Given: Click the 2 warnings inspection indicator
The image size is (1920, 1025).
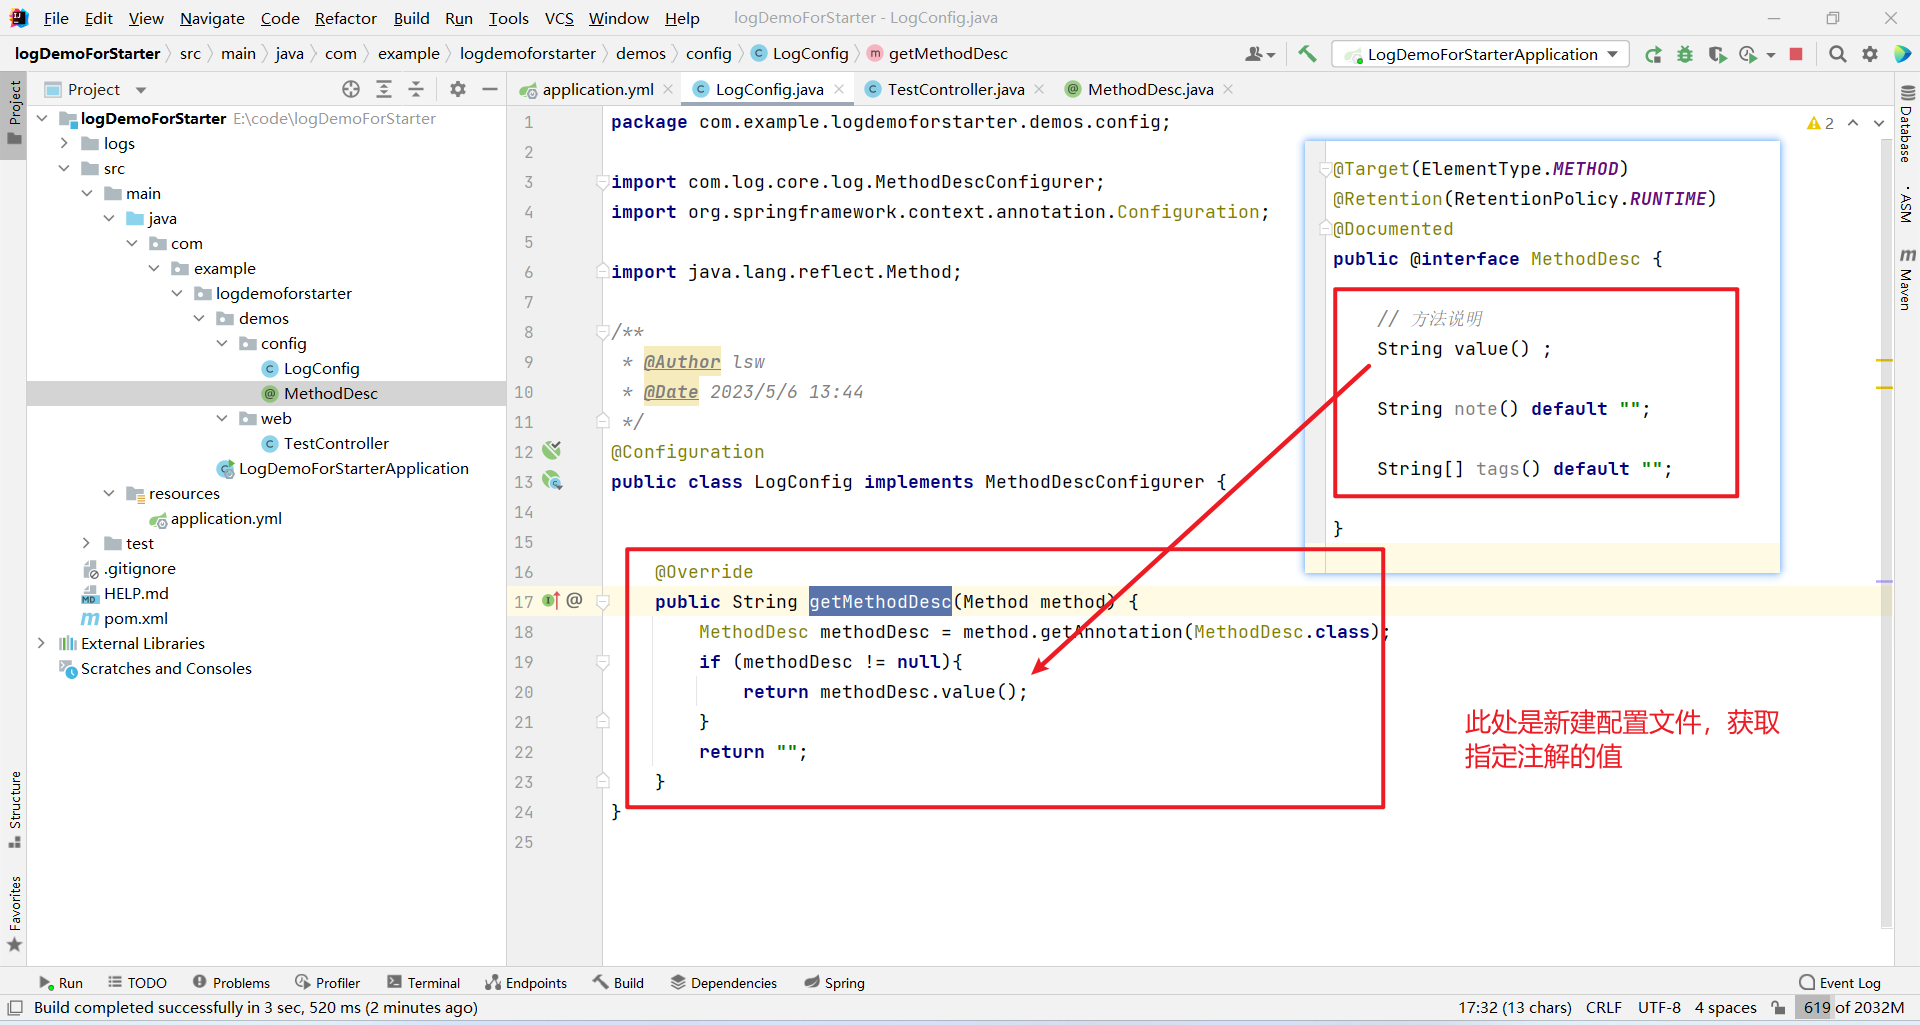Looking at the screenshot, I should pyautogui.click(x=1820, y=122).
